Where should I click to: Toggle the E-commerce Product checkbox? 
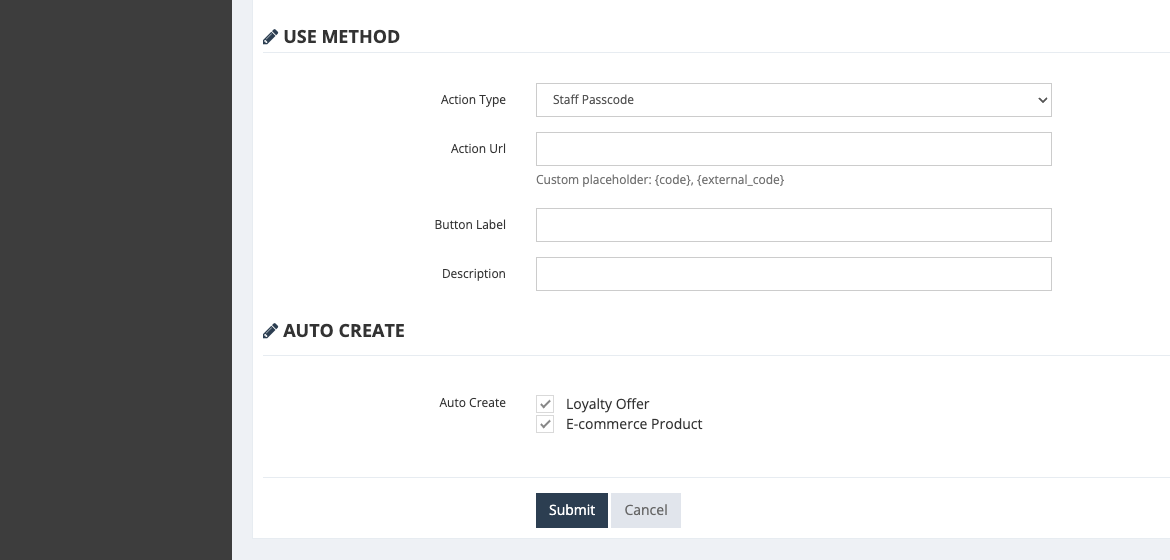(x=545, y=424)
